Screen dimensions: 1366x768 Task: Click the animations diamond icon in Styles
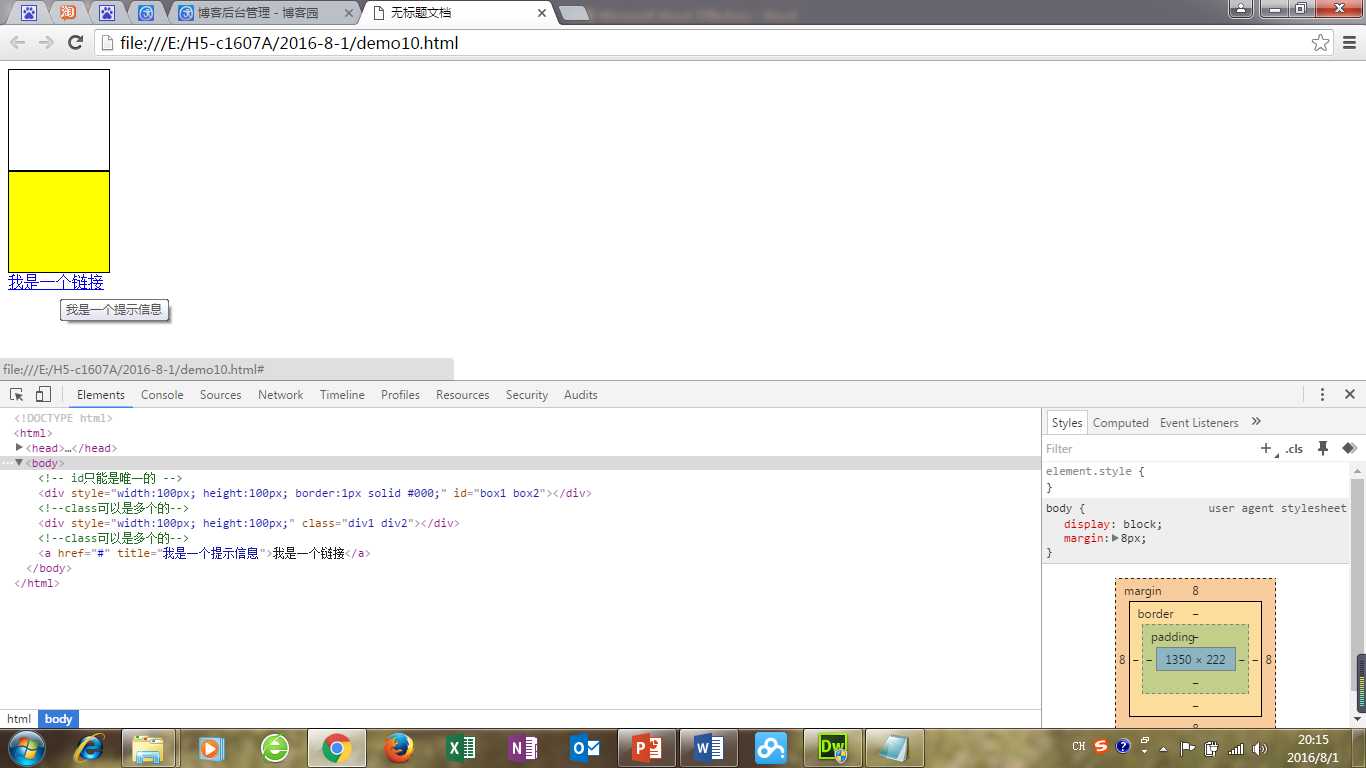(1349, 448)
